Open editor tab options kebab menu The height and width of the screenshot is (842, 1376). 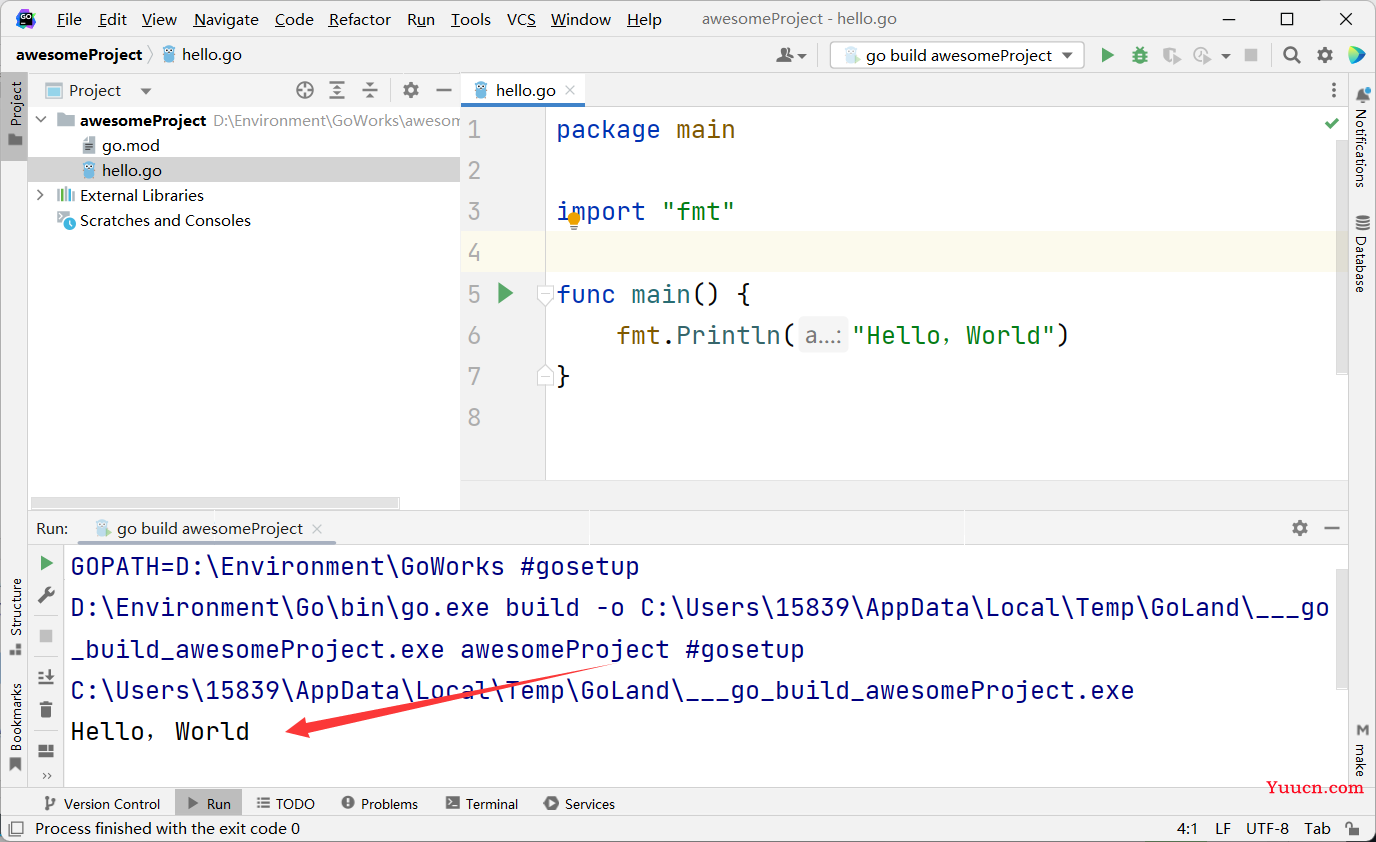1334,90
